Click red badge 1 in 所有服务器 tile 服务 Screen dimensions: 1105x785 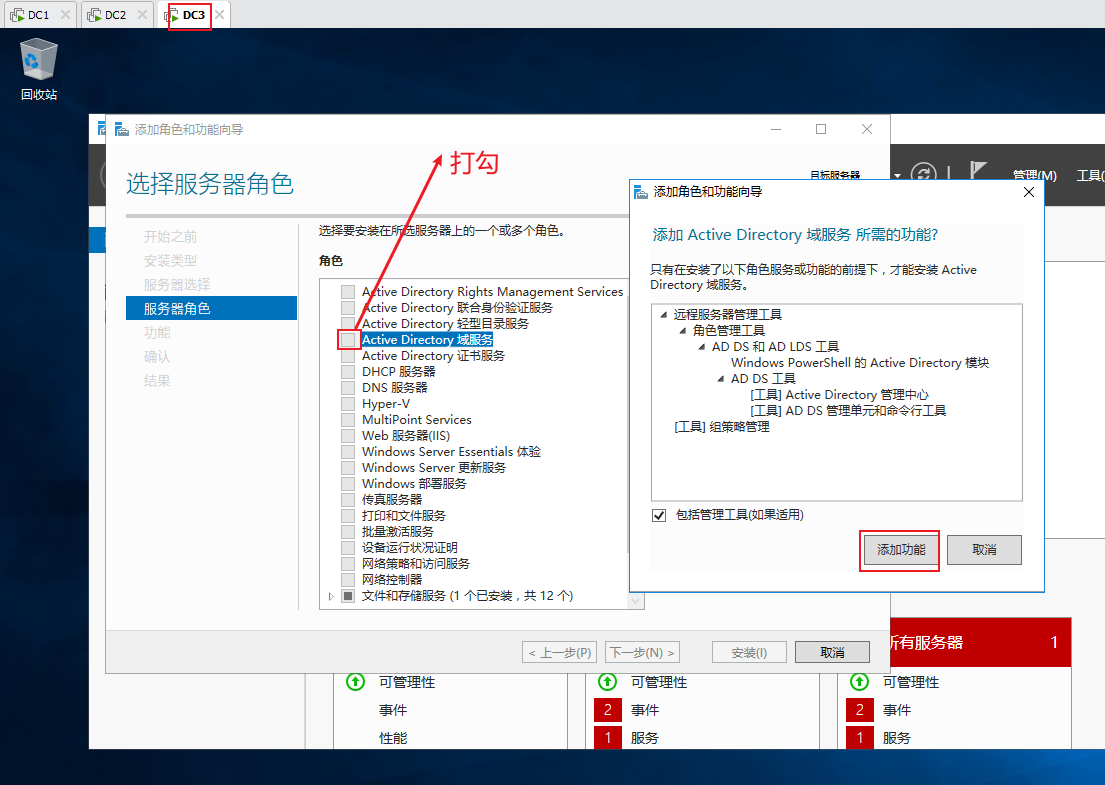click(x=860, y=738)
